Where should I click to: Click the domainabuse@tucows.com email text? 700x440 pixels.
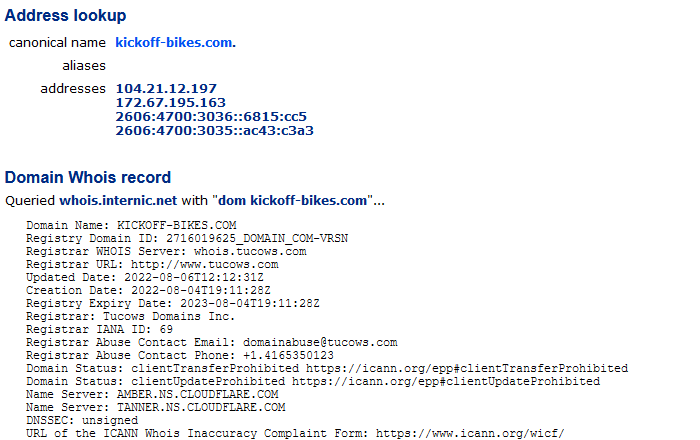[320, 342]
